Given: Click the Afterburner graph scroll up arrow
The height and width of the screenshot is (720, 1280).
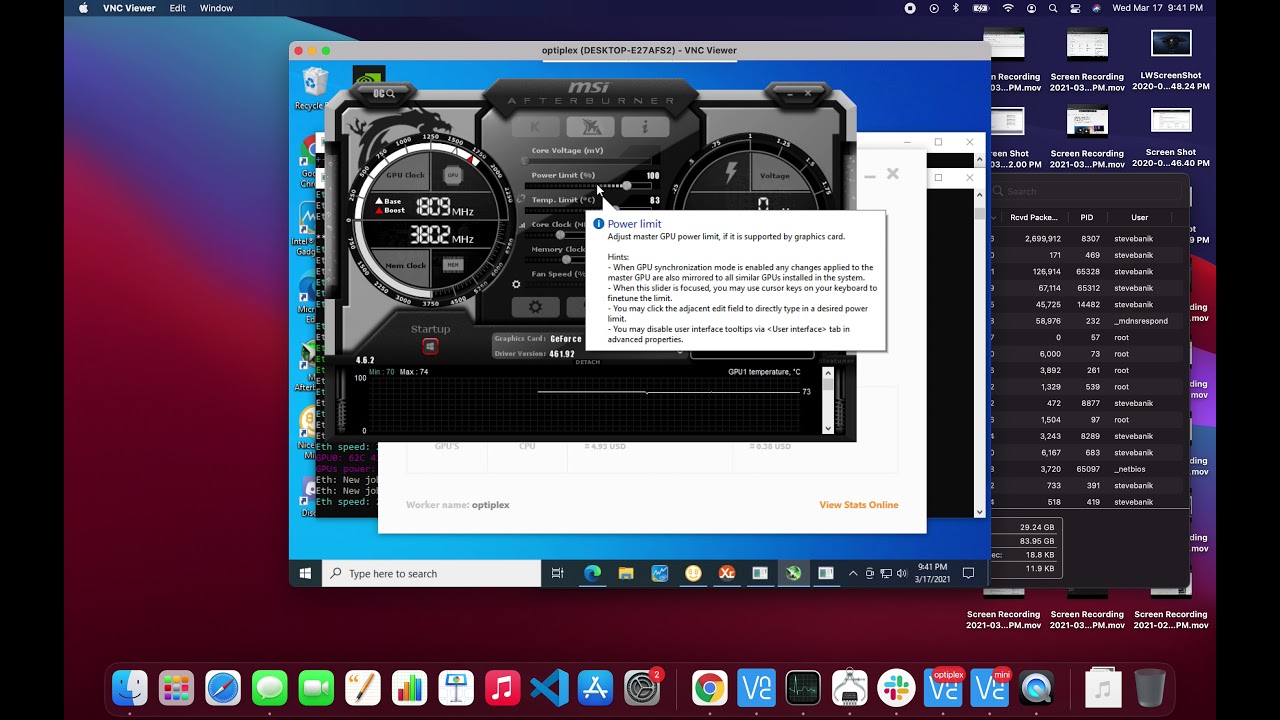Looking at the screenshot, I should point(827,373).
